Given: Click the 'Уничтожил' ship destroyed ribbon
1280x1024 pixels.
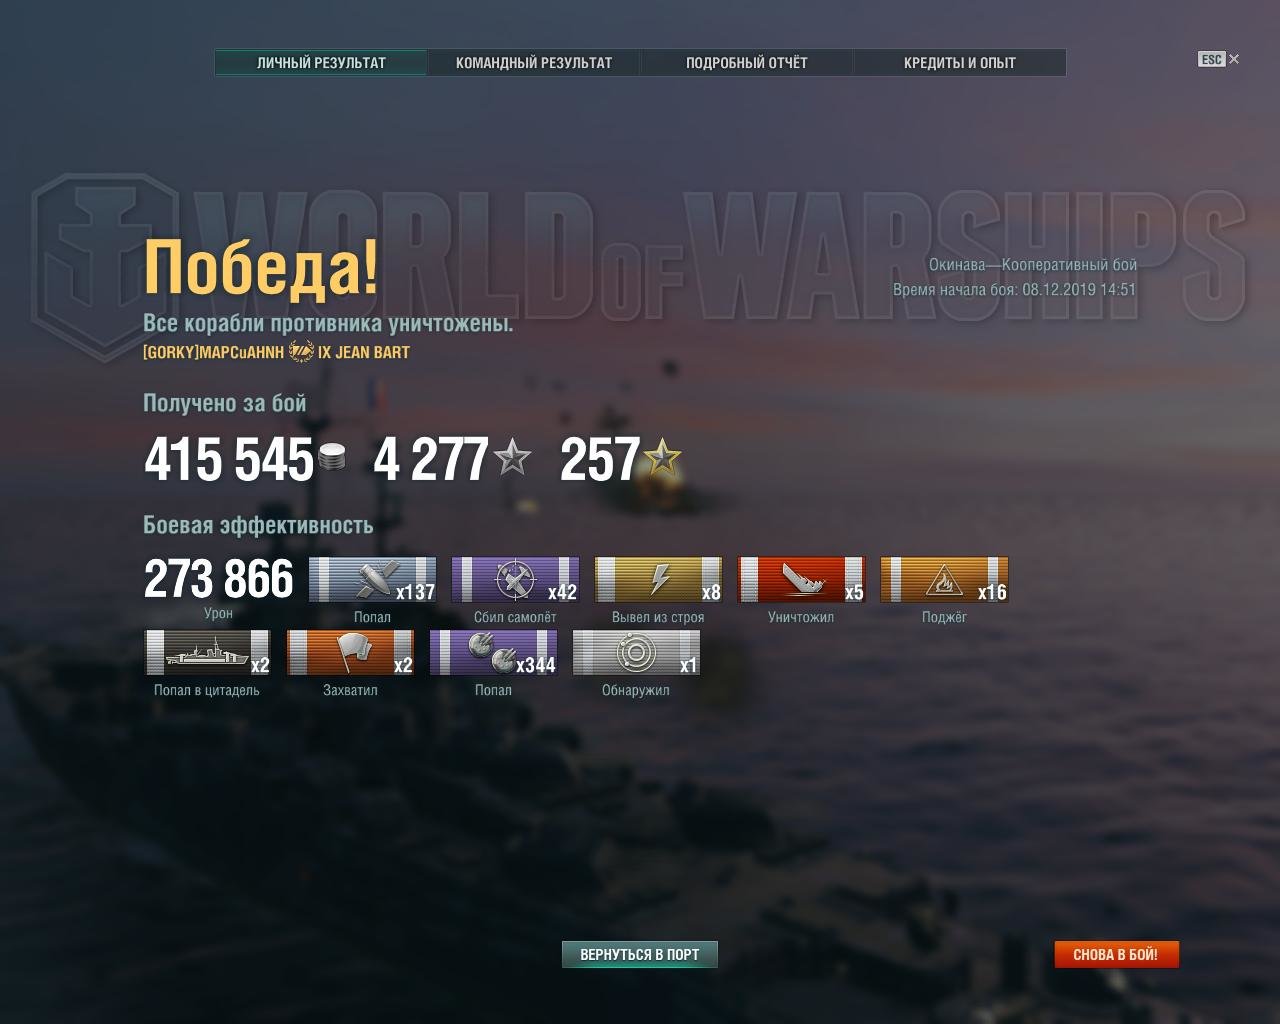Looking at the screenshot, I should click(801, 580).
